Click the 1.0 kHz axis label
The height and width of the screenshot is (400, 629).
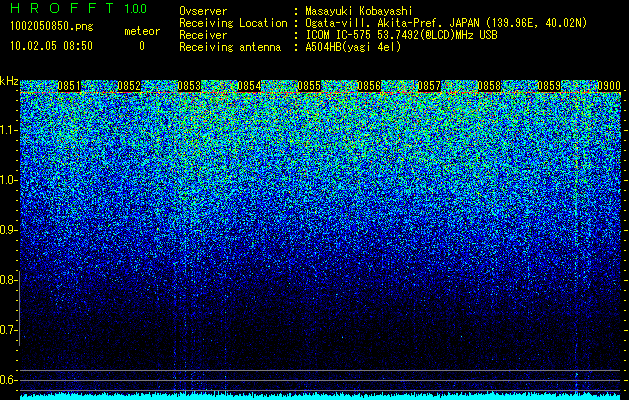click(8, 181)
